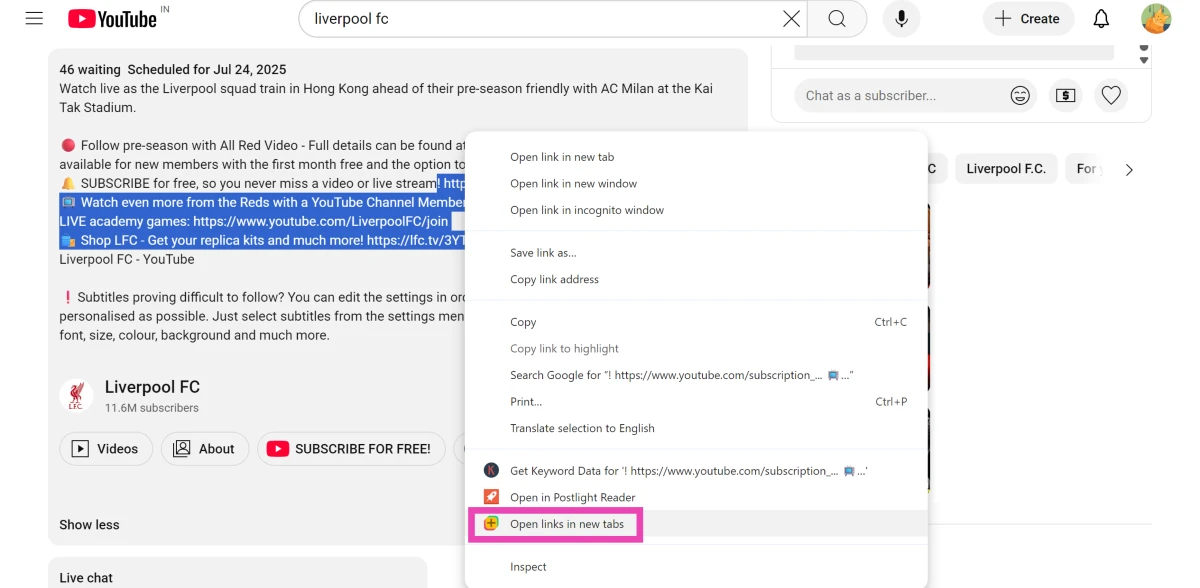This screenshot has height=588, width=1200.
Task: Open the Liverpool FC channel name link
Action: [x=152, y=387]
